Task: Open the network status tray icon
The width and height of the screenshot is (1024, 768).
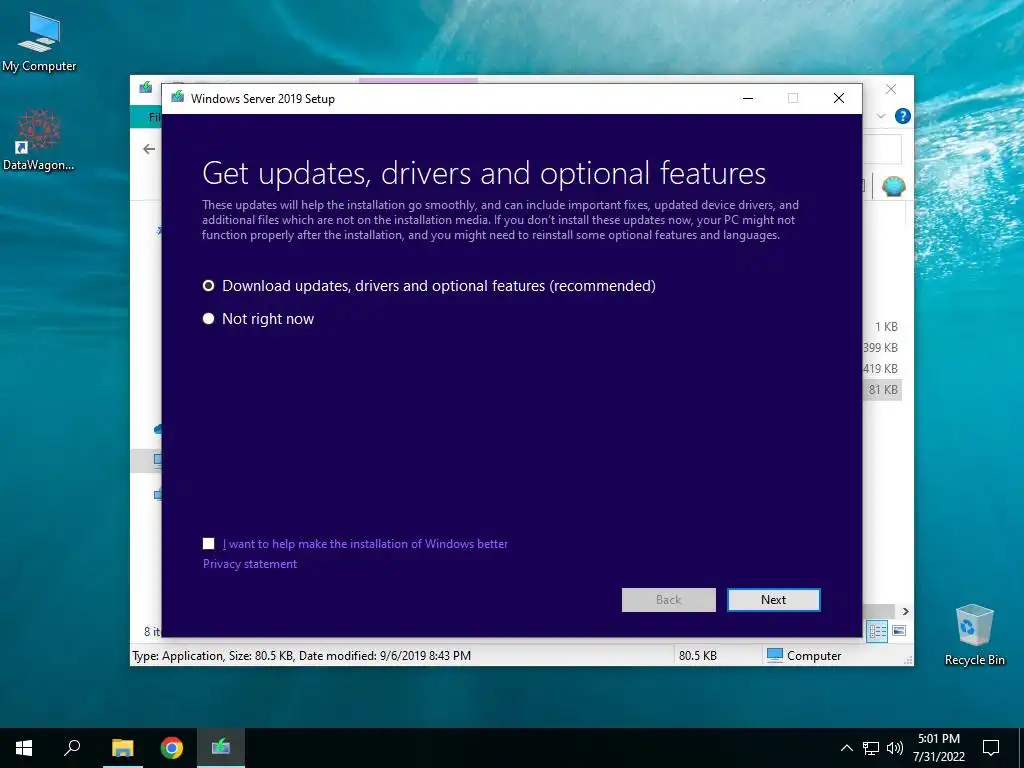Action: click(871, 748)
